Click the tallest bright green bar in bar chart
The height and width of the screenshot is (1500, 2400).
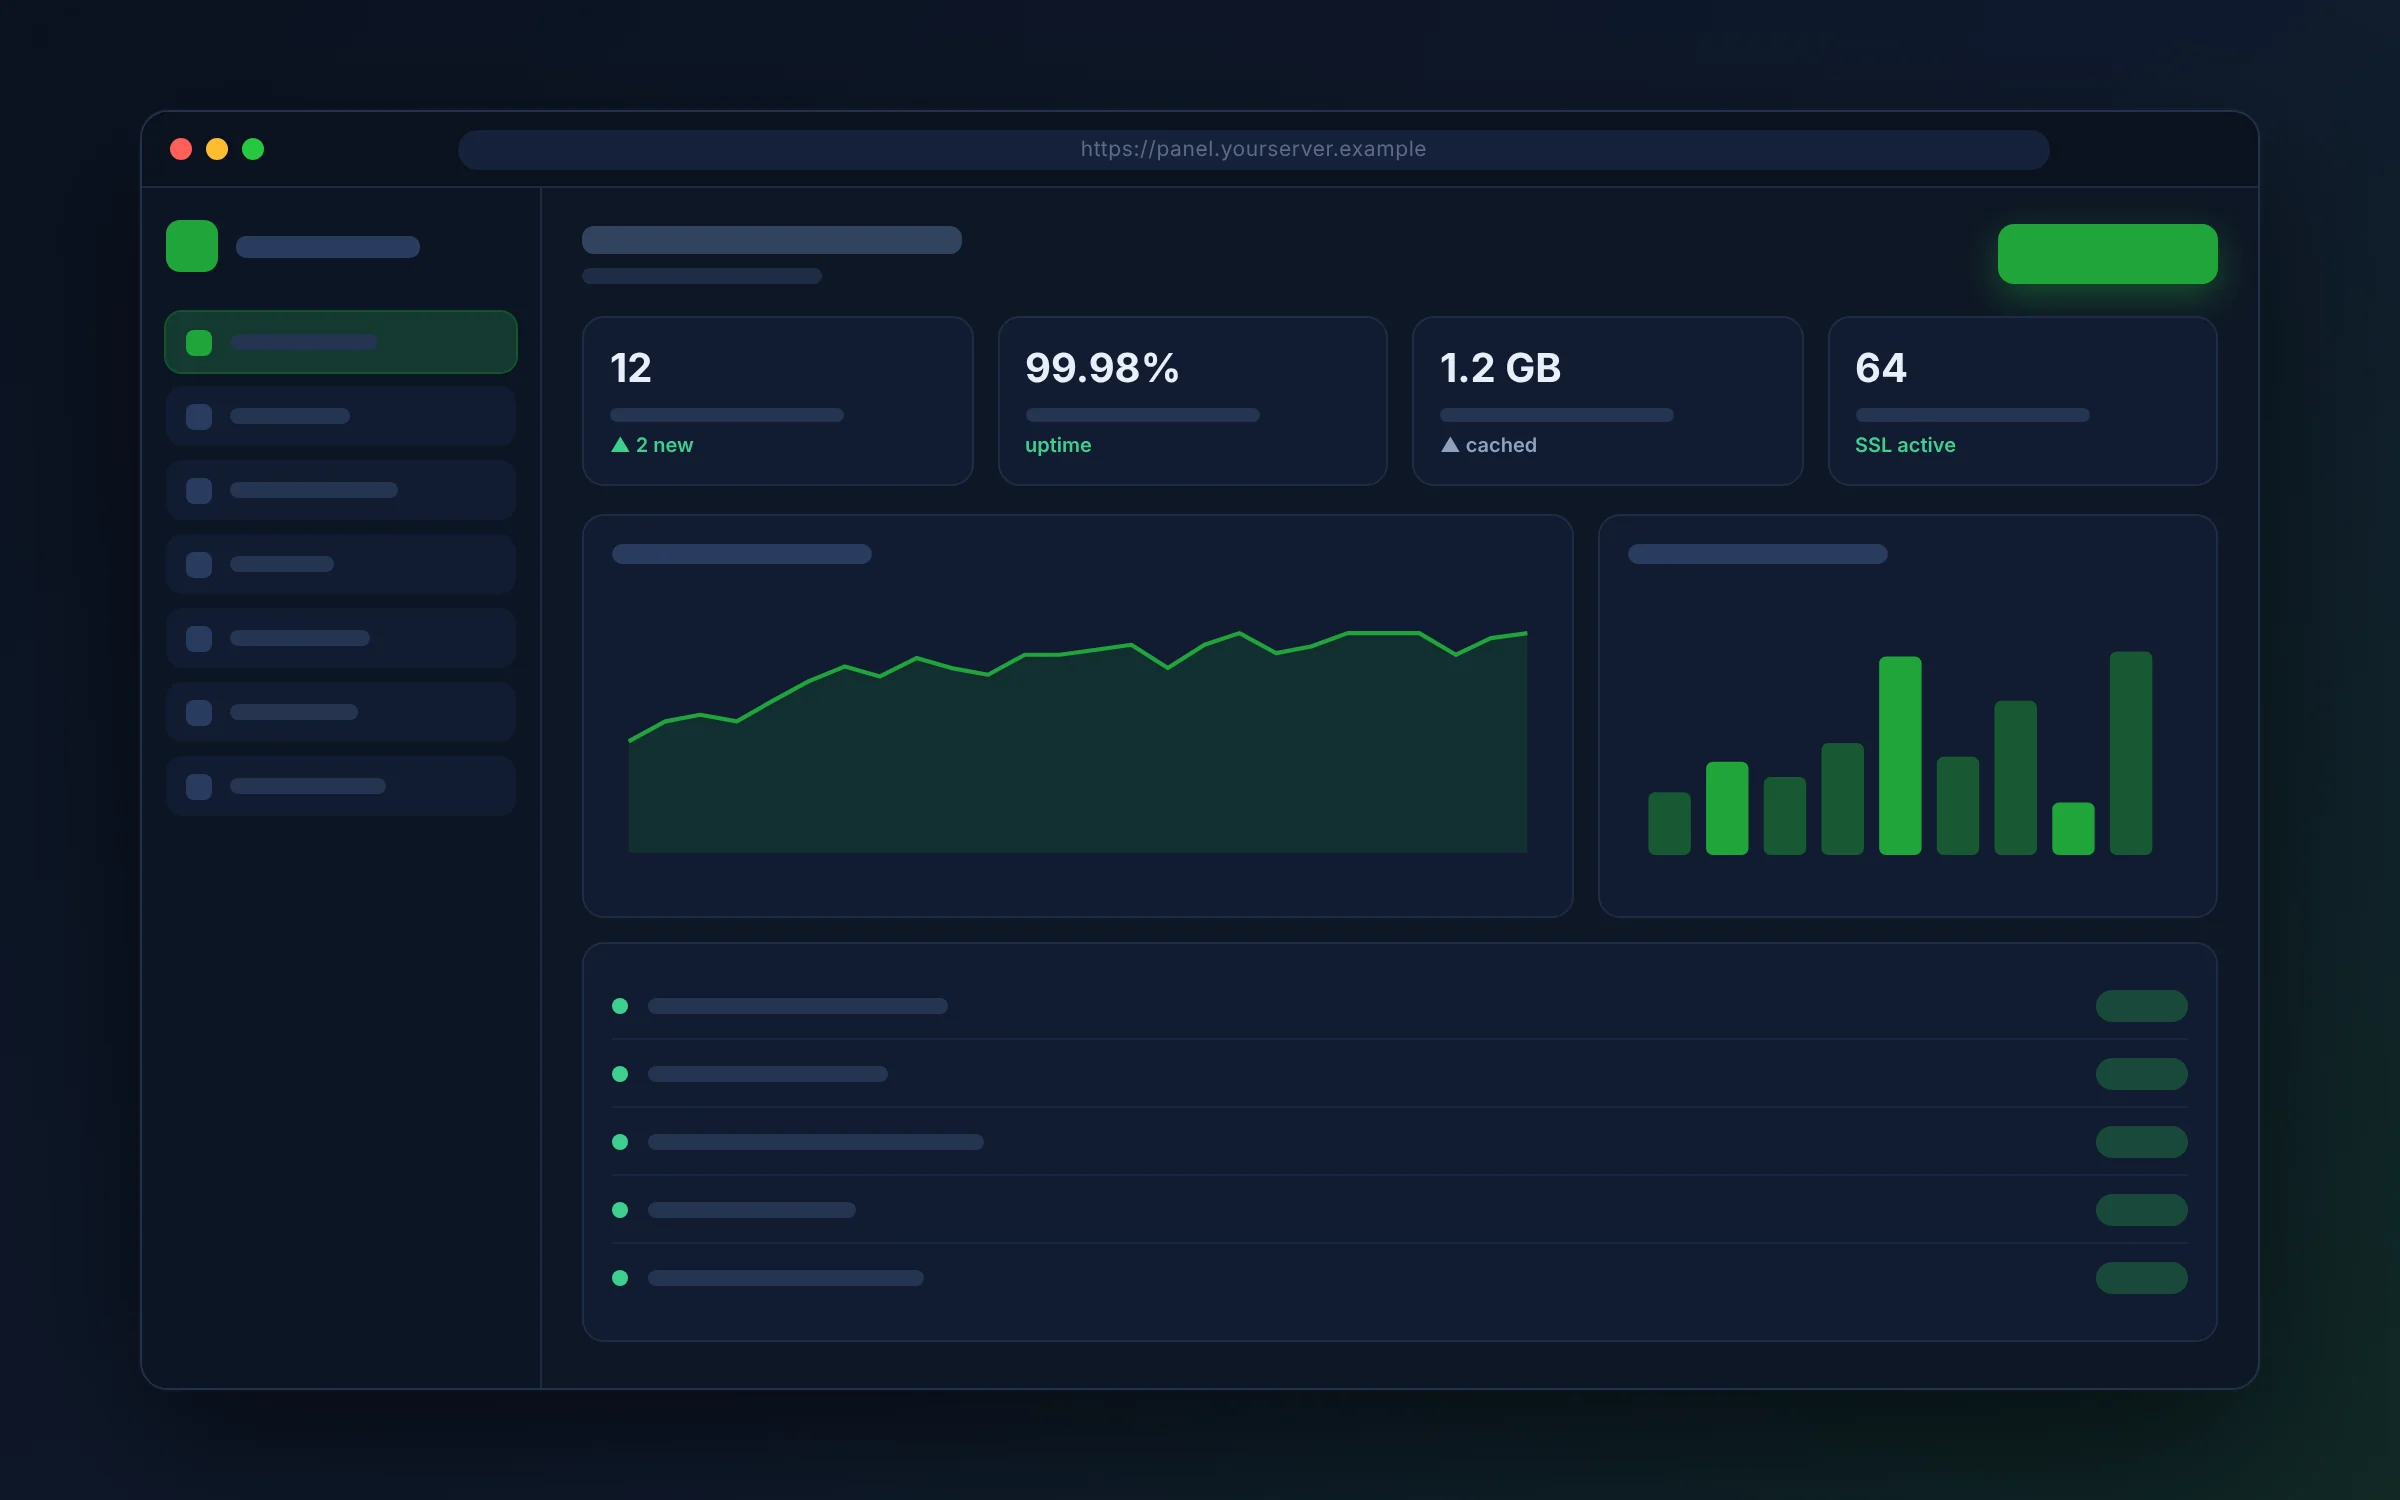(x=1900, y=755)
